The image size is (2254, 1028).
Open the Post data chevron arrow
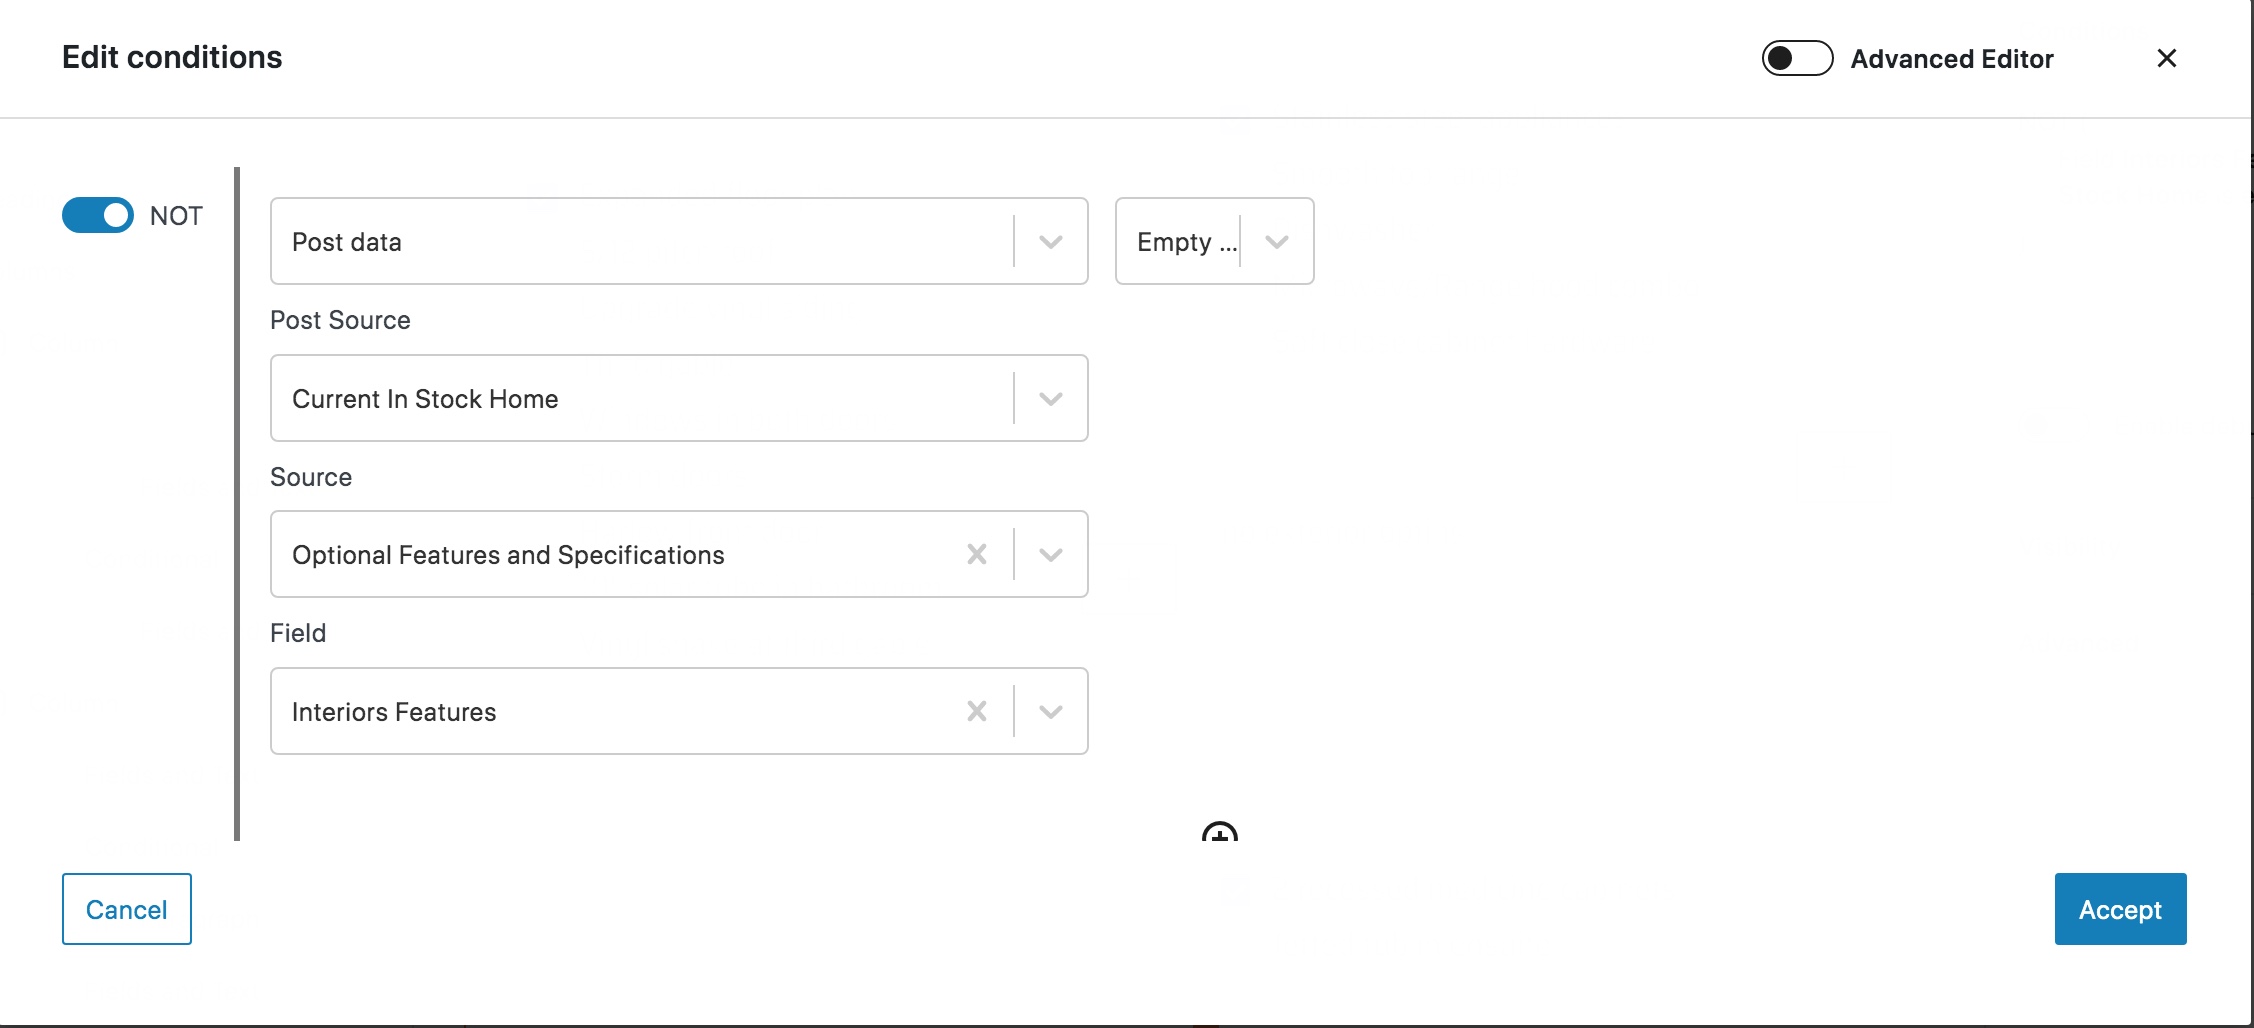[1050, 241]
